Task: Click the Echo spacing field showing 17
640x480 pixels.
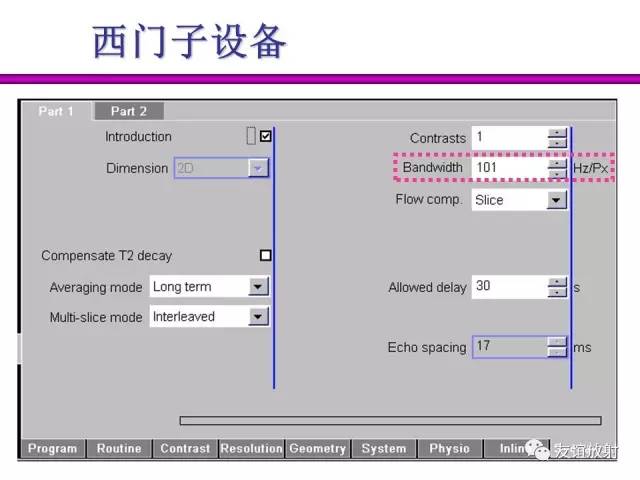Action: tap(510, 347)
